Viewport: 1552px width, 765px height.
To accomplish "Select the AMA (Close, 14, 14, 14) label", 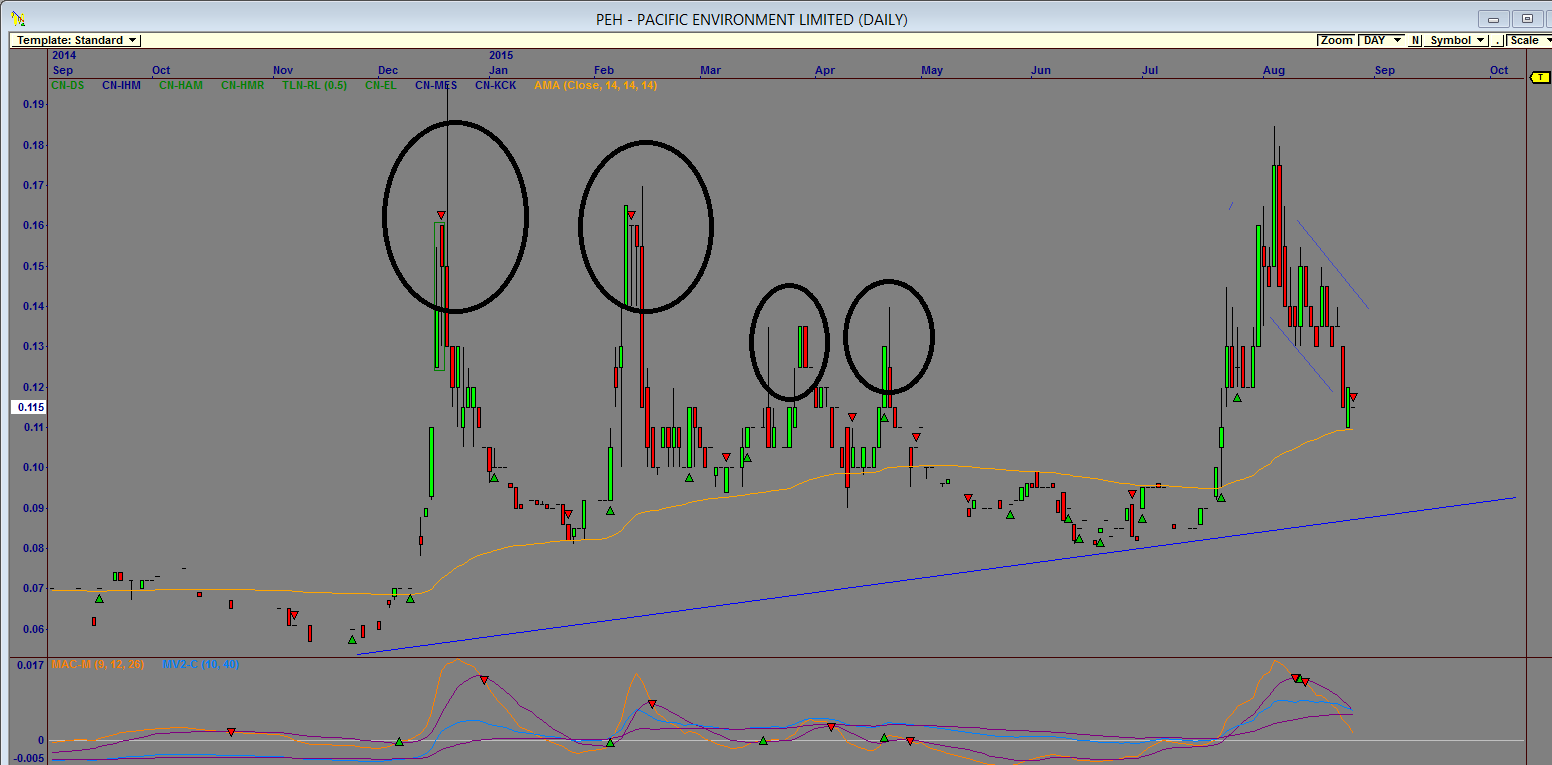I will pyautogui.click(x=595, y=85).
